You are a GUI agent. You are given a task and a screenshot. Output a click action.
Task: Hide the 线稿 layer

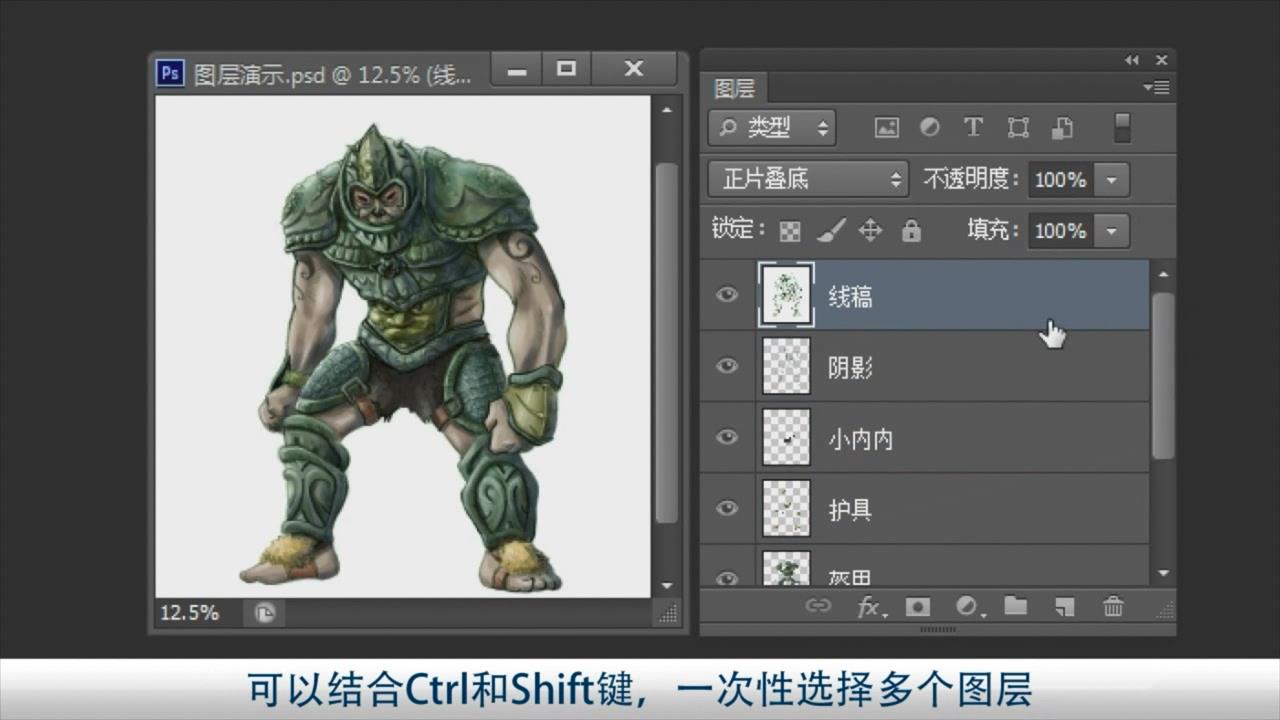(727, 294)
